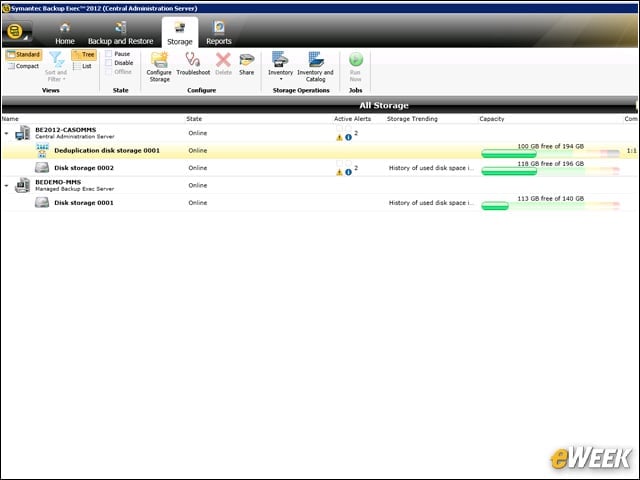Click Online state of Deduplication disk storage
The image size is (640, 480).
click(198, 151)
